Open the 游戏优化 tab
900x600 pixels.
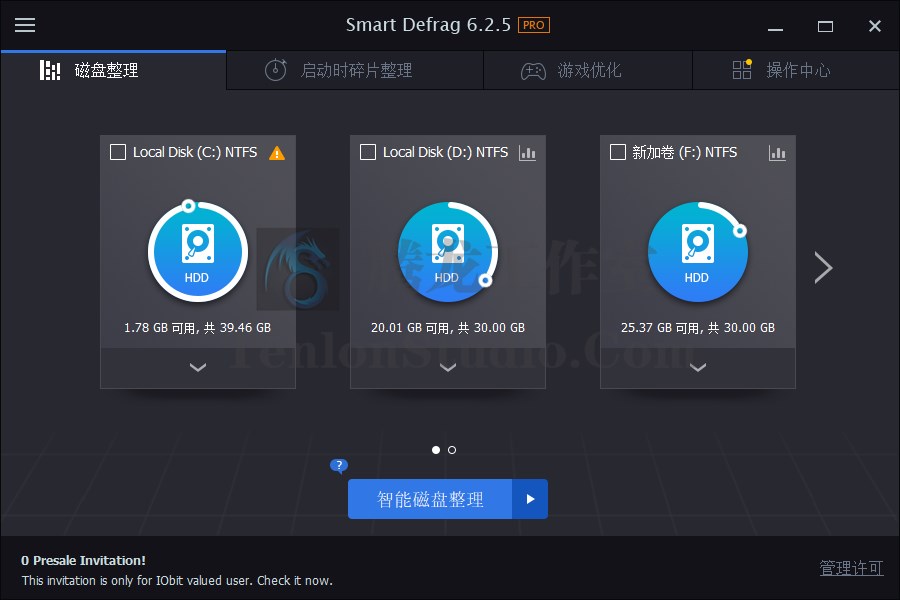tap(588, 70)
